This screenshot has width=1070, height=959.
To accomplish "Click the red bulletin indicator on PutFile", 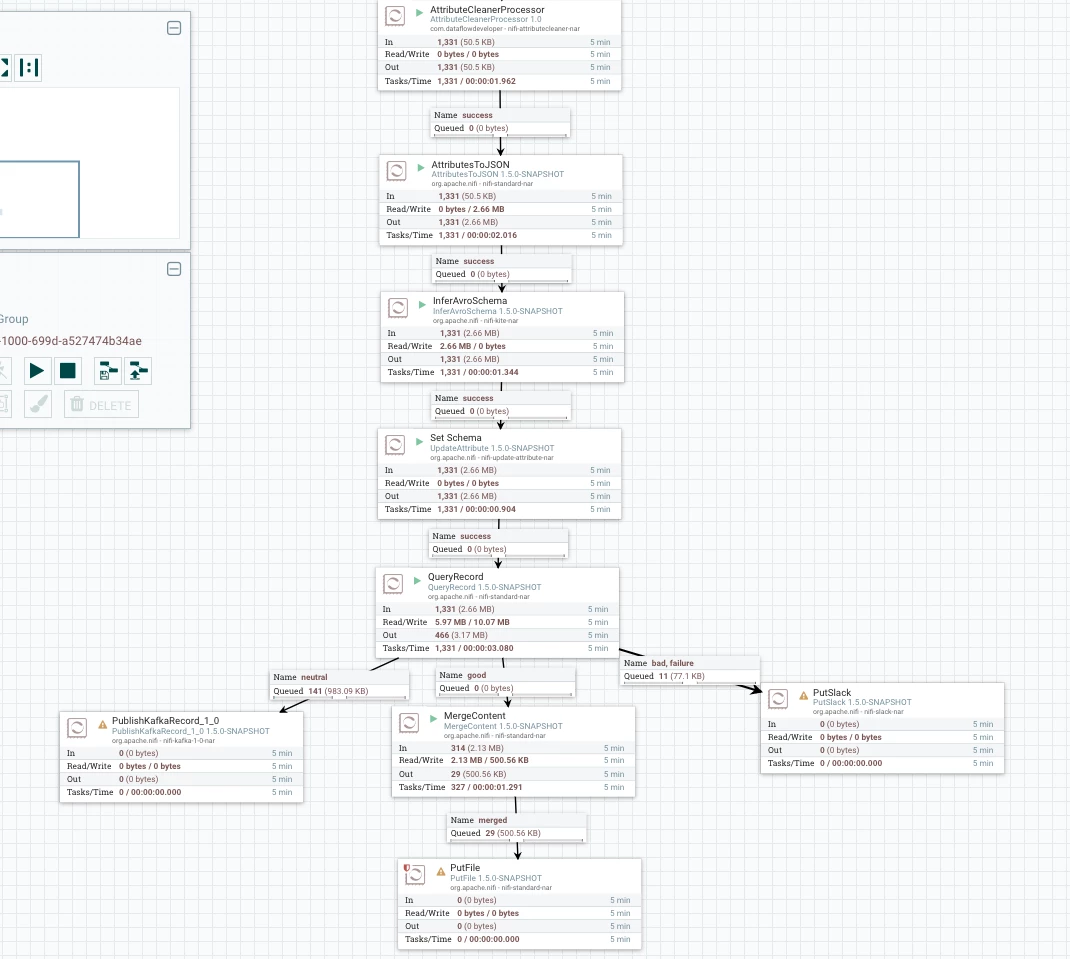I will coord(407,868).
